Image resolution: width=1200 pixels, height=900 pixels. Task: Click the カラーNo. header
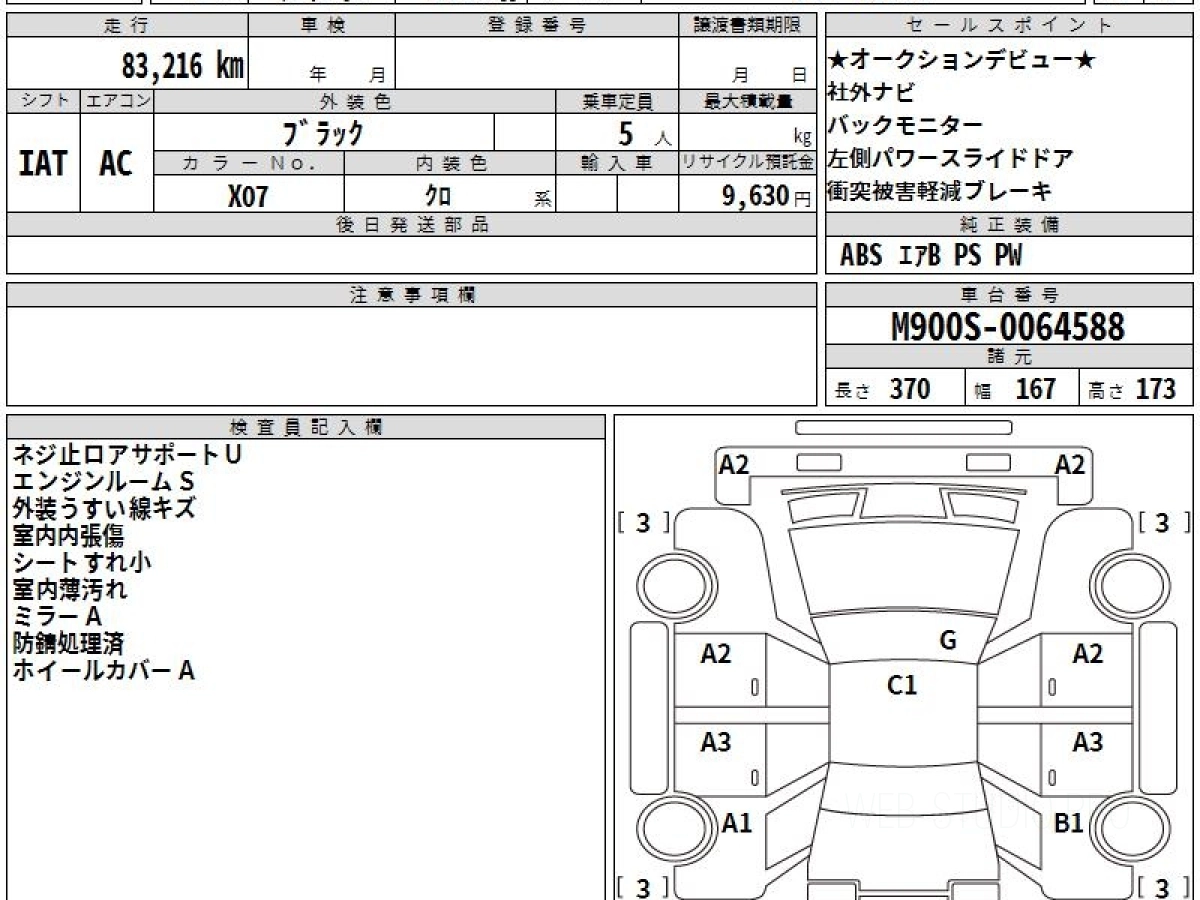coord(249,163)
